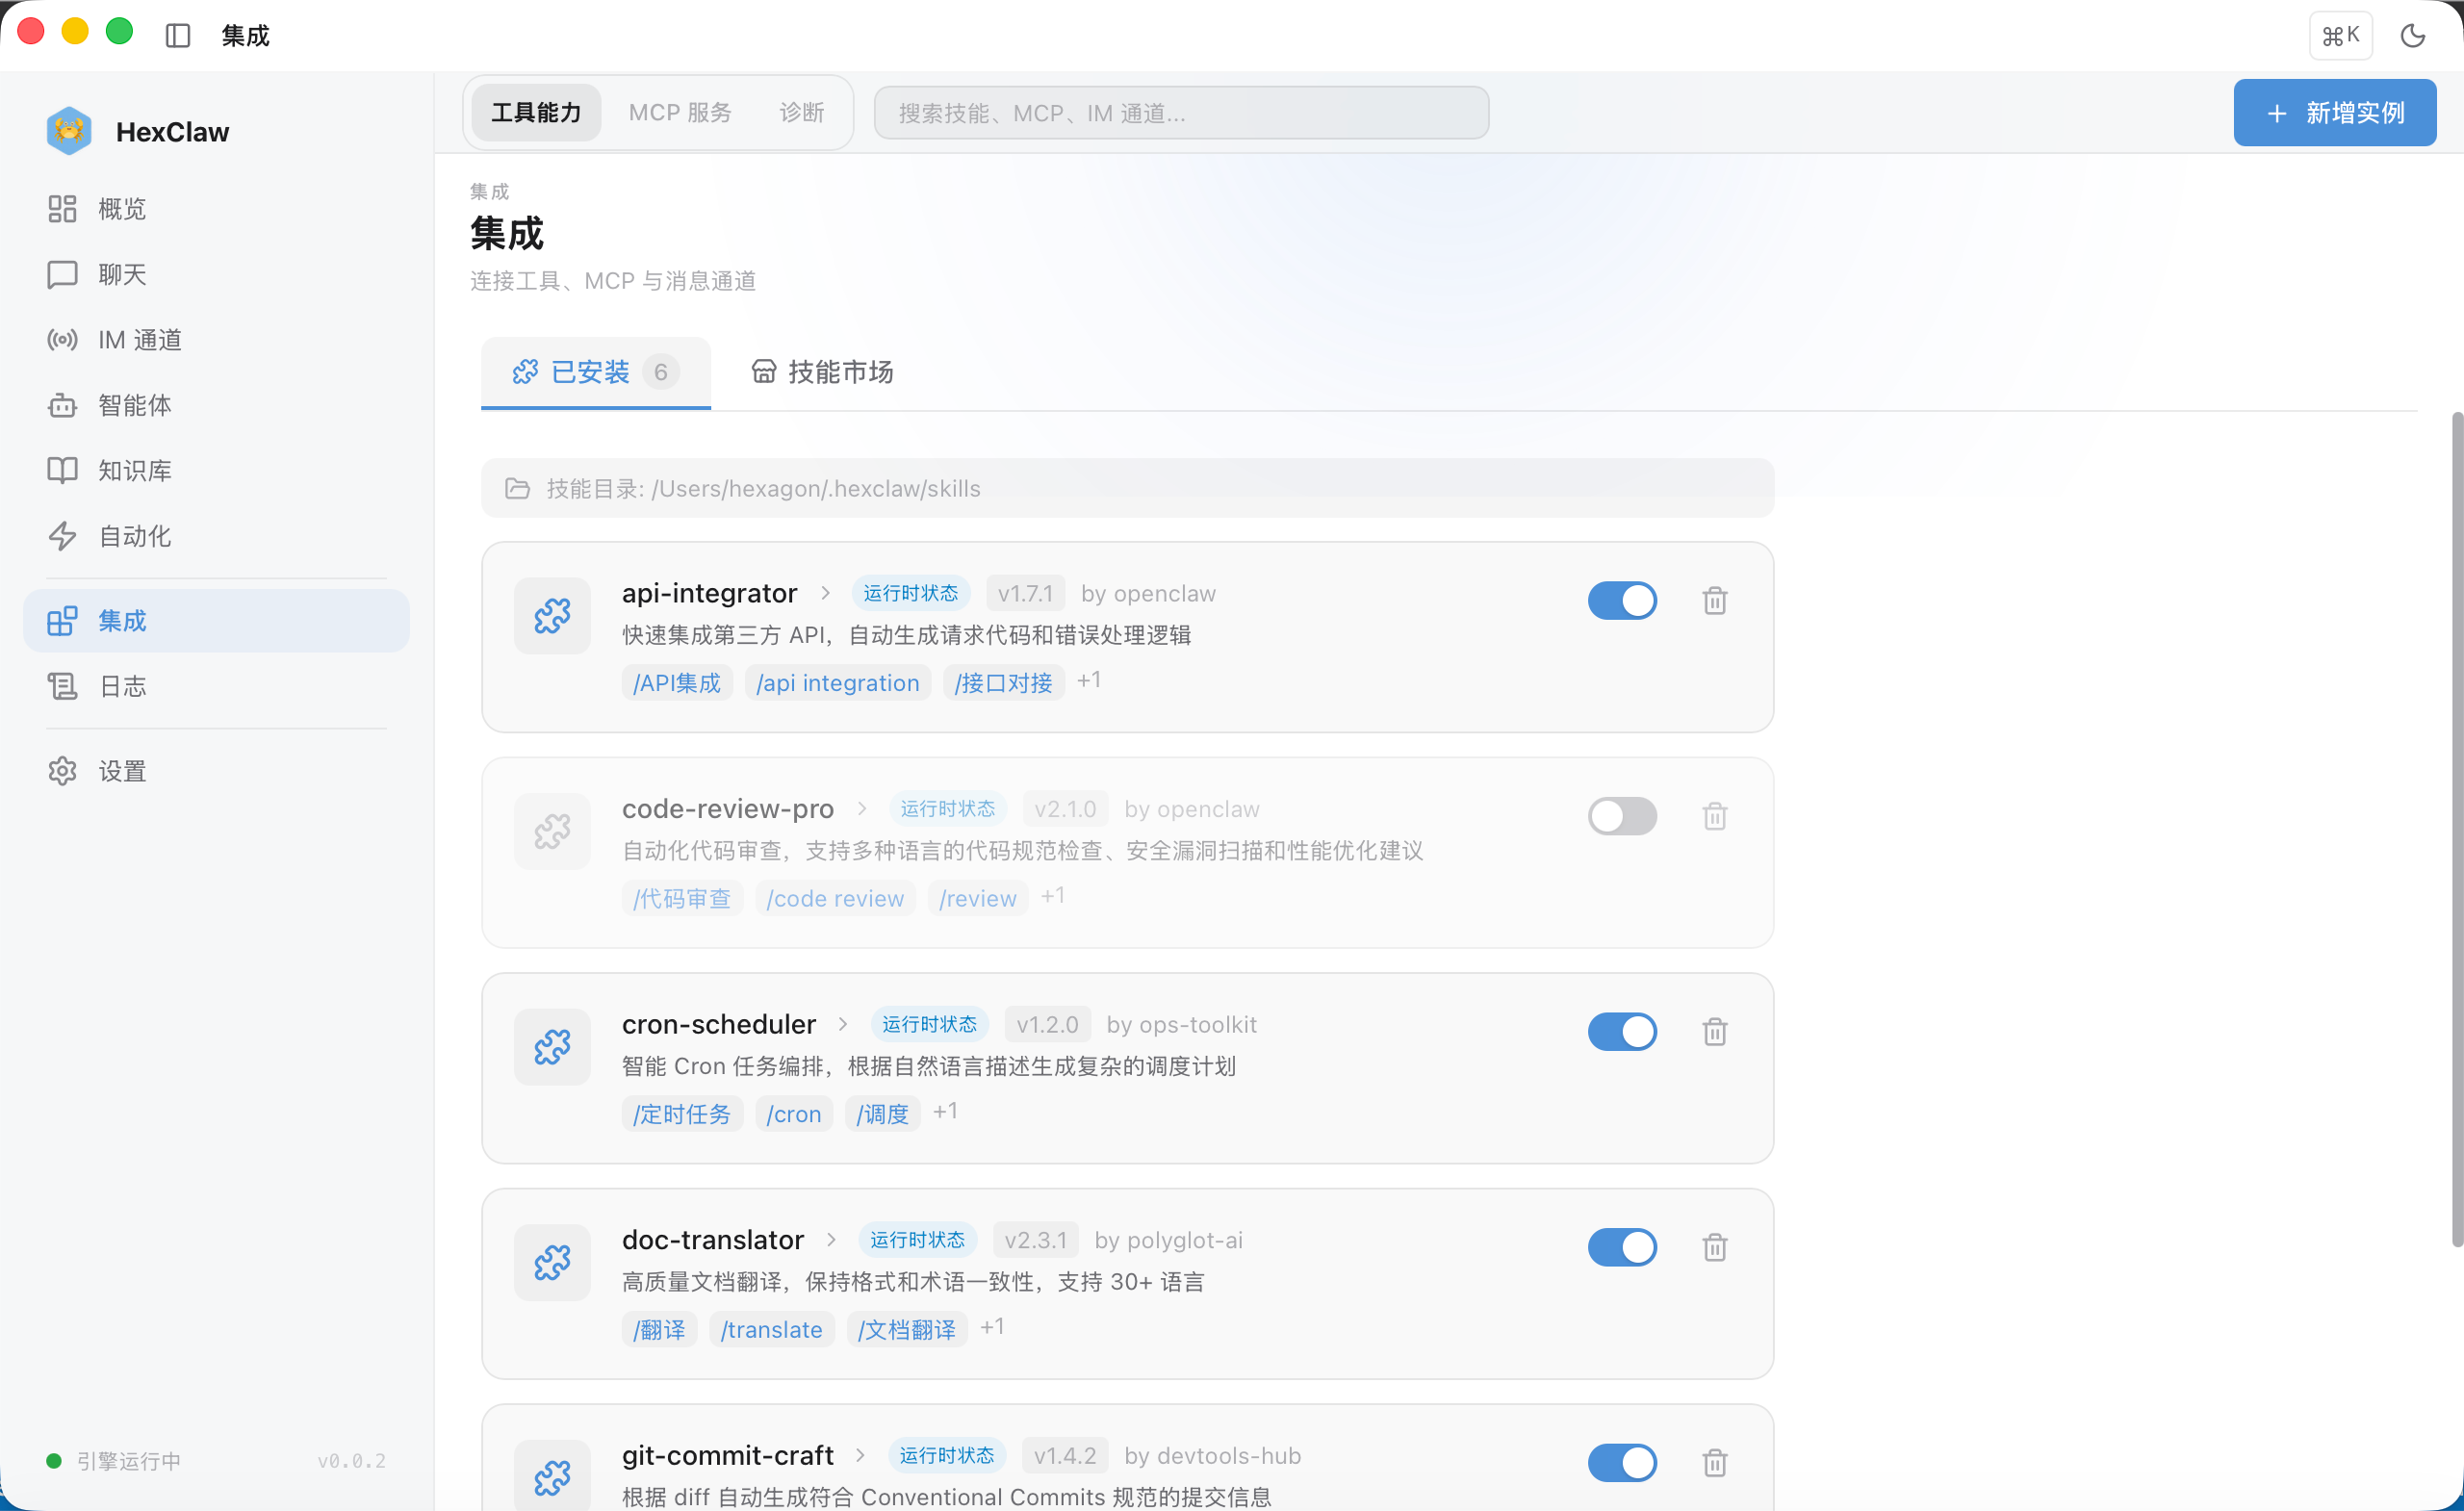
Task: Expand api-integrator details chevron
Action: pos(825,593)
